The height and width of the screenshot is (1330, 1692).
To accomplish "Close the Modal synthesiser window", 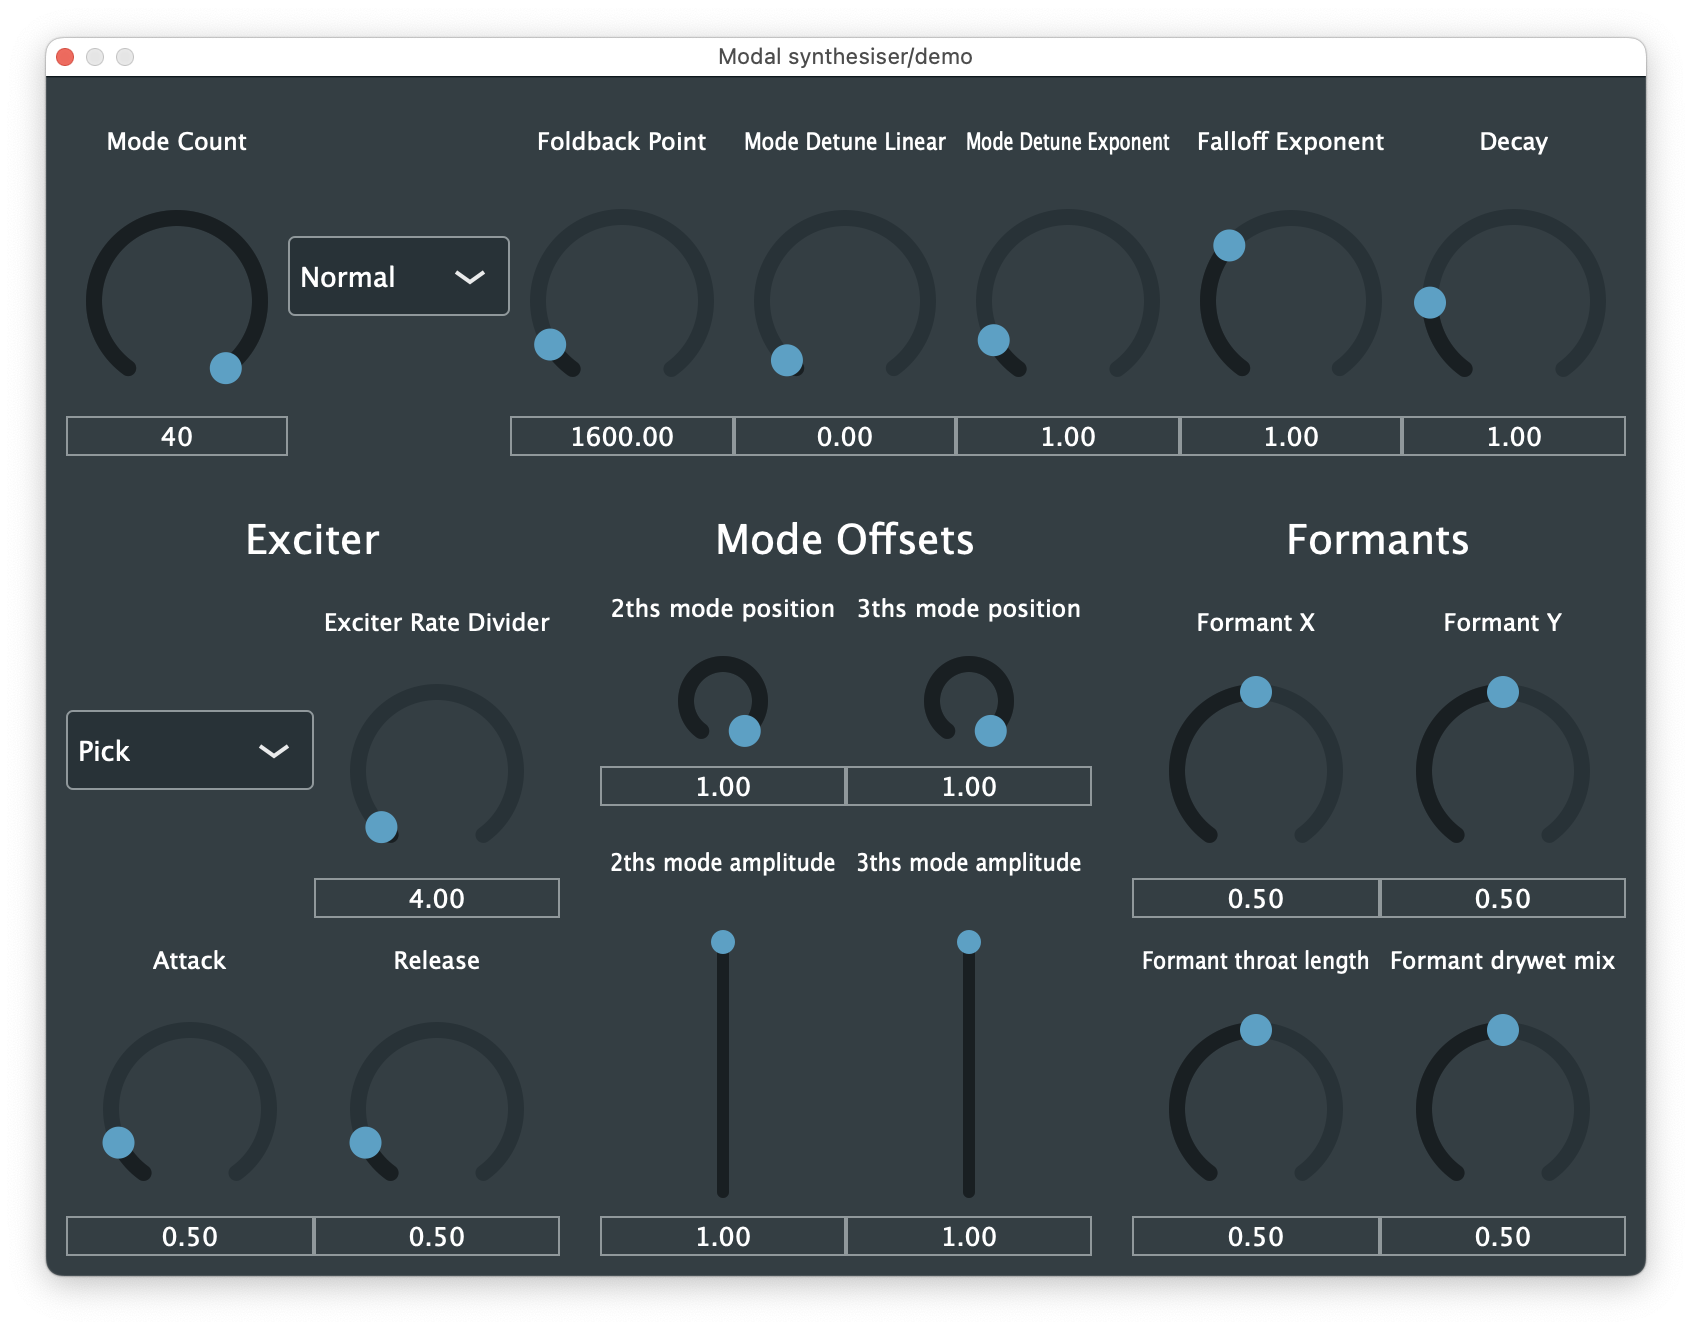I will click(x=65, y=57).
